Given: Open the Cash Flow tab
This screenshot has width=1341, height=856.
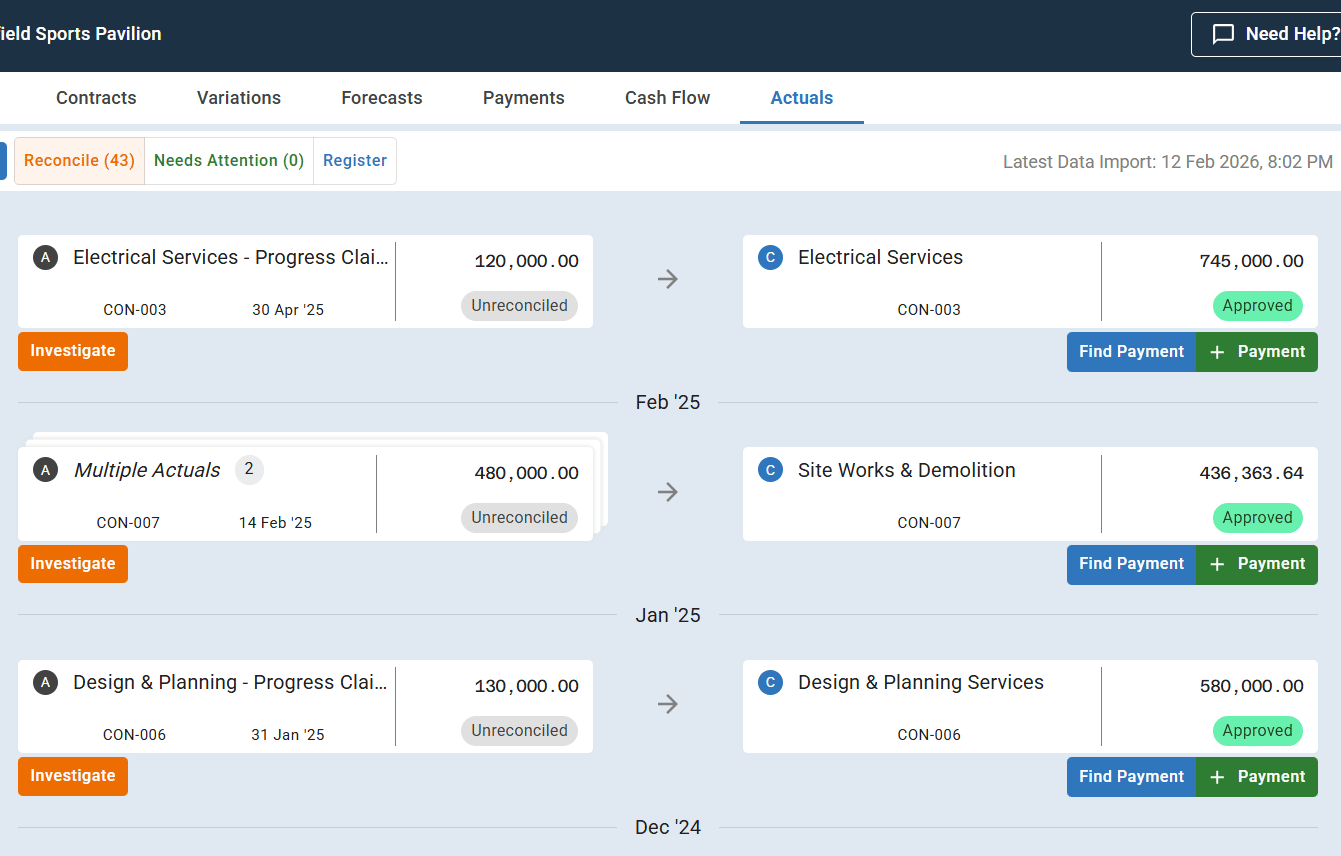Looking at the screenshot, I should [x=667, y=98].
